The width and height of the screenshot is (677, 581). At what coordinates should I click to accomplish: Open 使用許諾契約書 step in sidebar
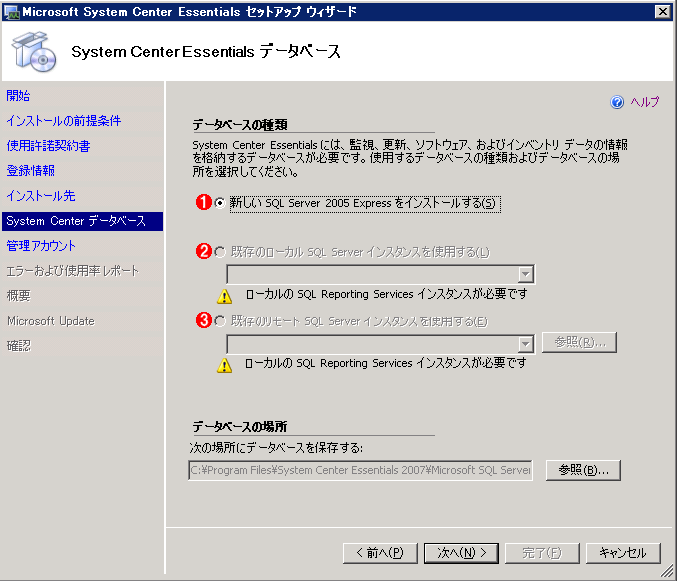48,146
